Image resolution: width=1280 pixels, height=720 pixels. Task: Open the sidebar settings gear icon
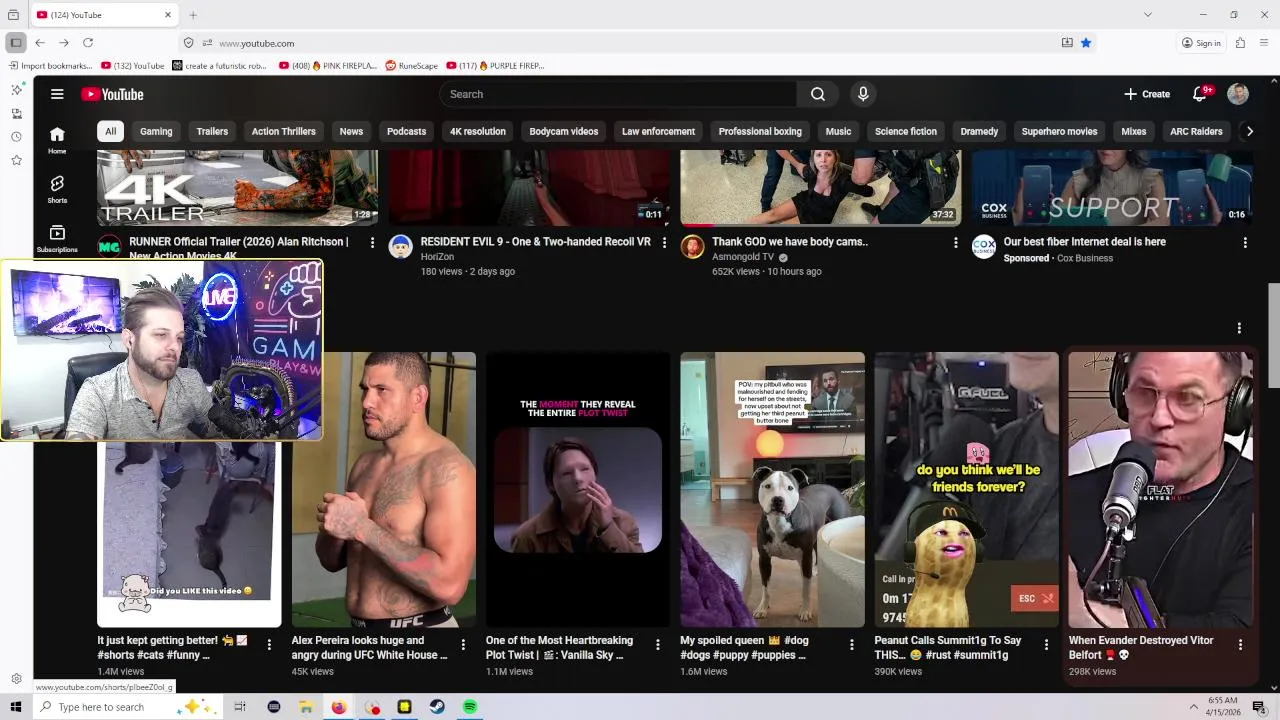16,679
